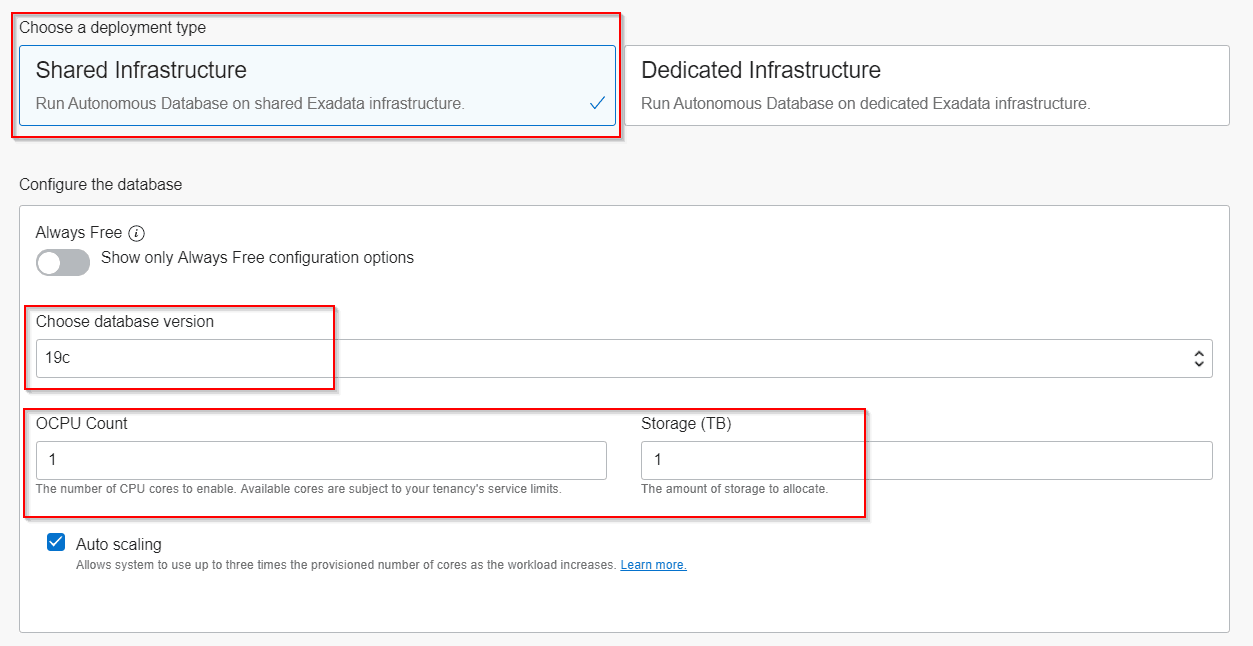The width and height of the screenshot is (1253, 646).
Task: Click the Always Free info icon
Action: 137,233
